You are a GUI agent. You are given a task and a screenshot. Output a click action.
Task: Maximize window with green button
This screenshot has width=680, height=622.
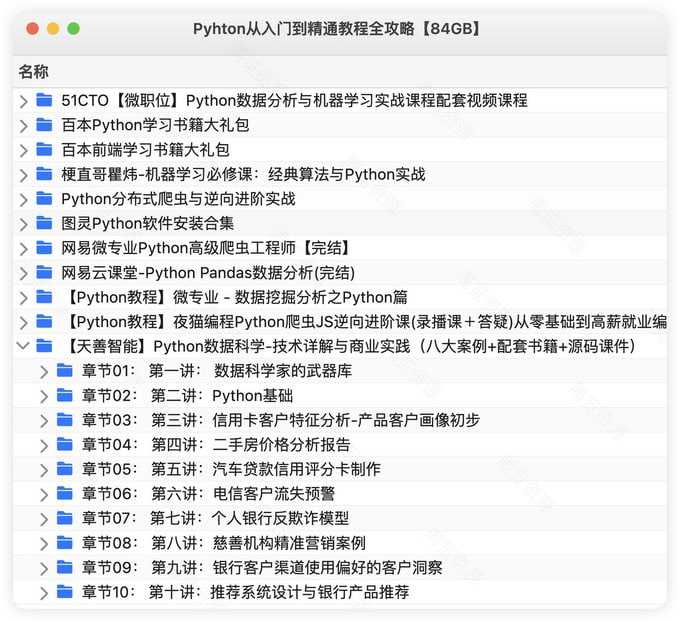[73, 29]
